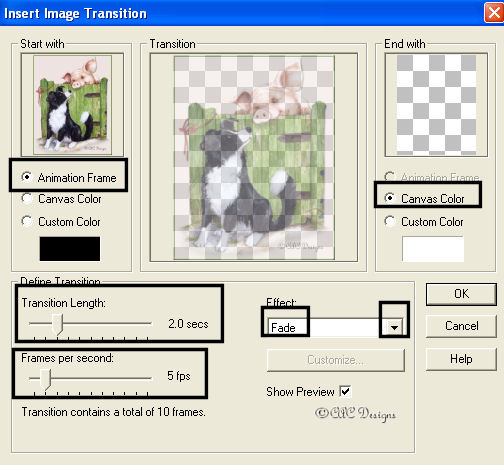Image resolution: width=504 pixels, height=465 pixels.
Task: Close the Insert Image Transition dialog
Action: [x=494, y=13]
